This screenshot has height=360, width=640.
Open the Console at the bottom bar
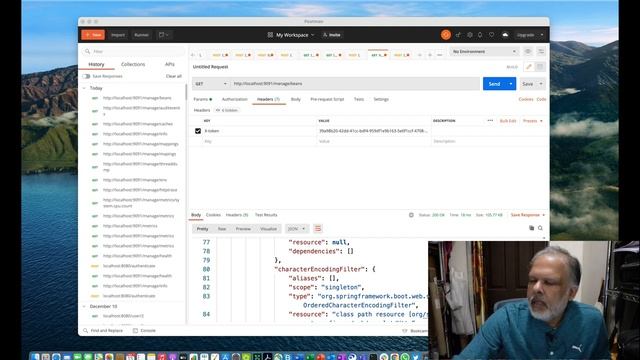pos(144,331)
